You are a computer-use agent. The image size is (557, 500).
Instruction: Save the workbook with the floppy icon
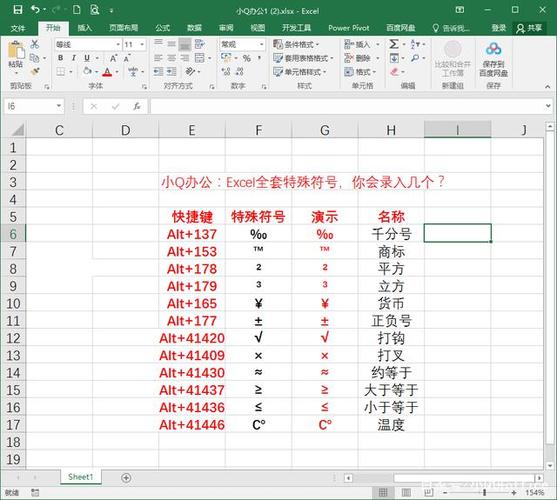[x=17, y=10]
